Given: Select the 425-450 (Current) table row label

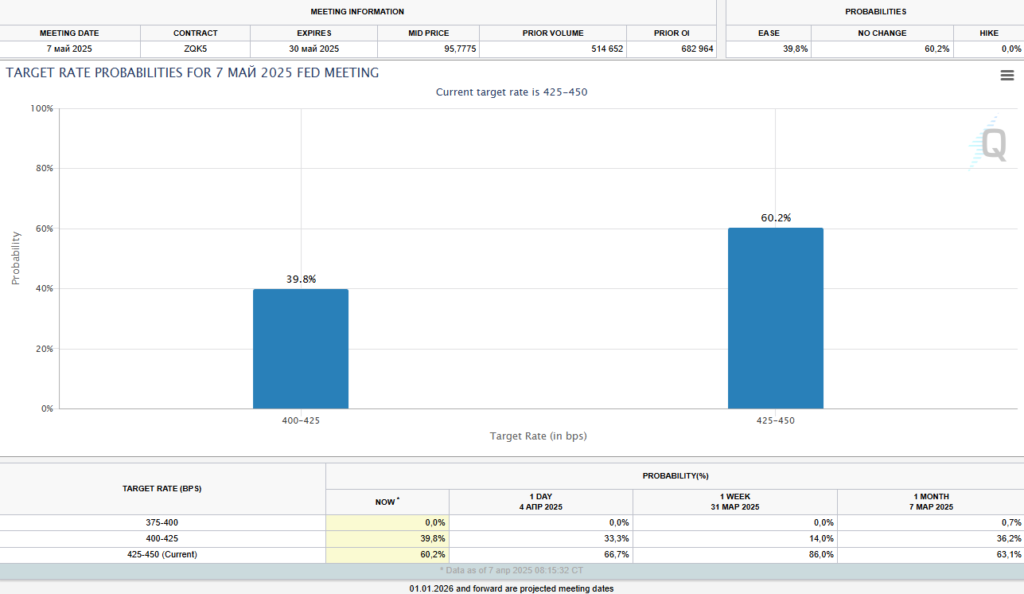Looking at the screenshot, I should pos(163,554).
